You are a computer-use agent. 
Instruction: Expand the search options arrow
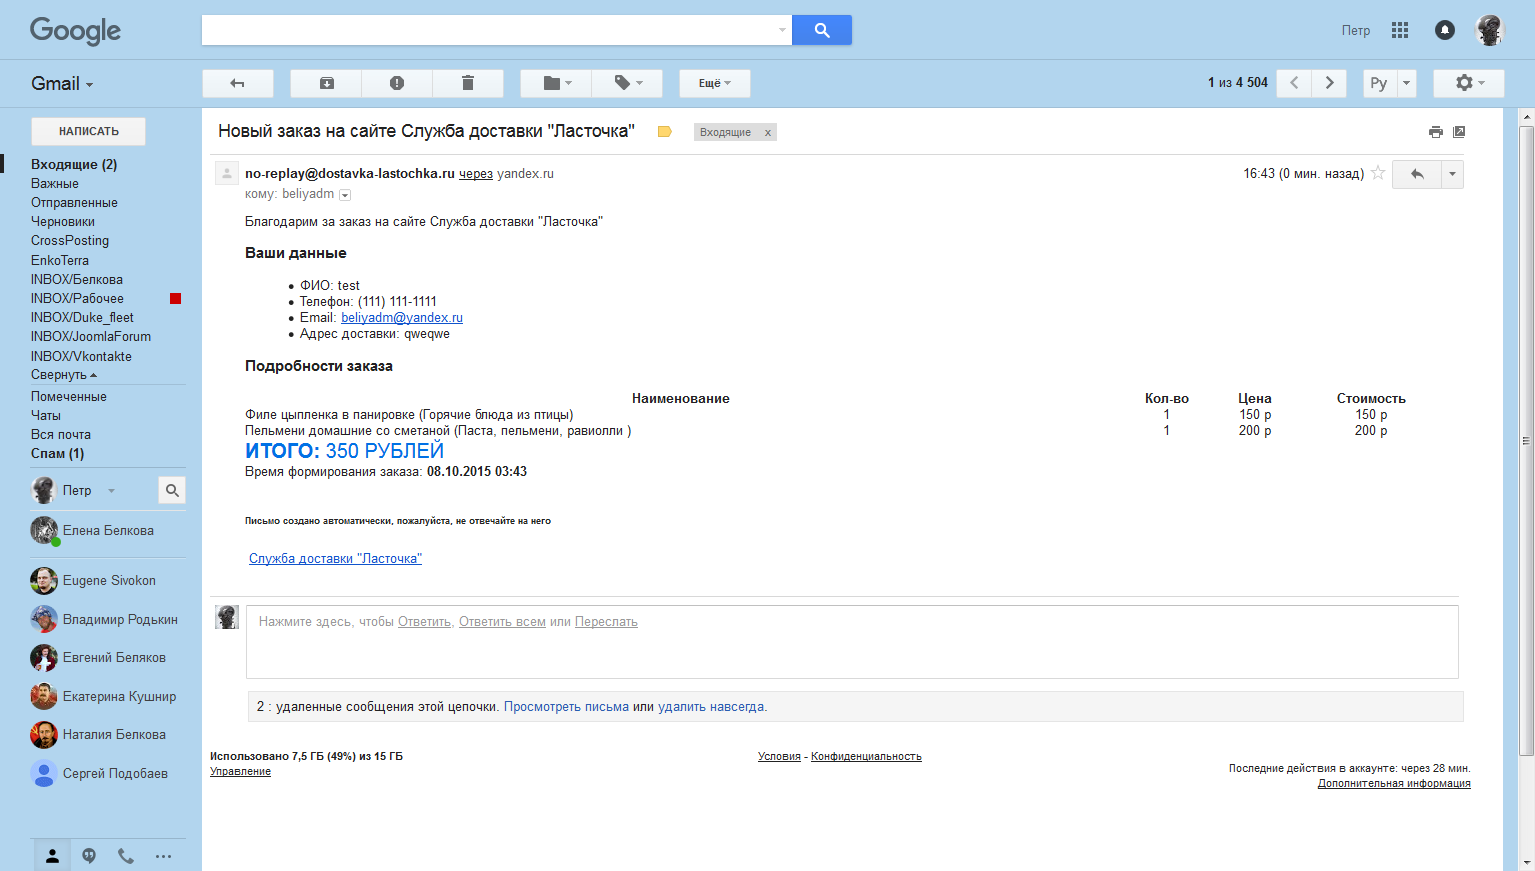[x=782, y=30]
